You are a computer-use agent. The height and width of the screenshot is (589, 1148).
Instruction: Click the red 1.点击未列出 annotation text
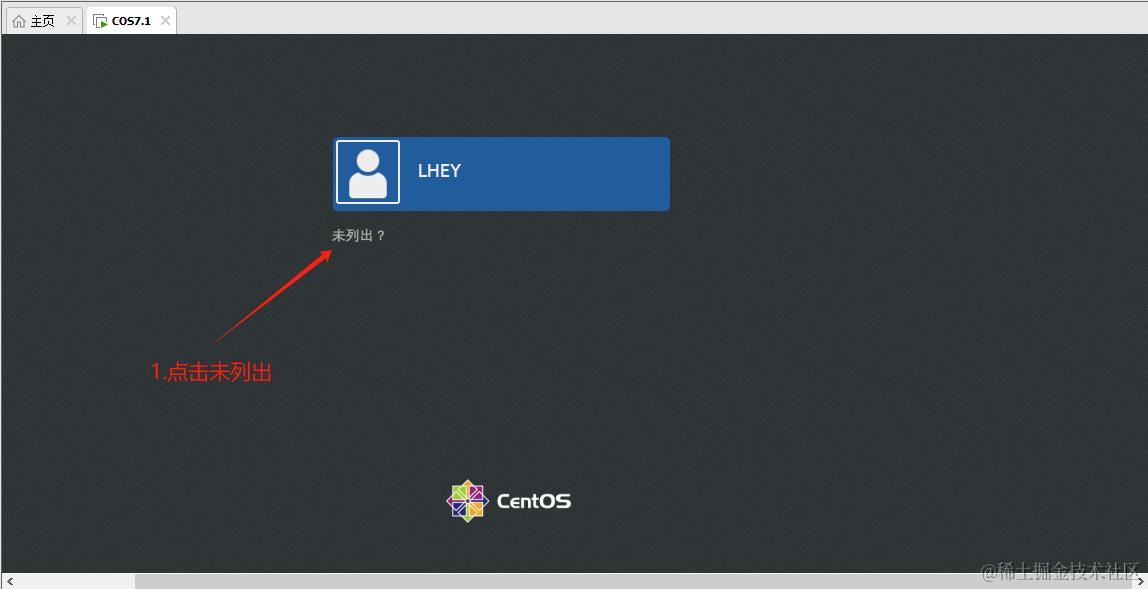212,372
